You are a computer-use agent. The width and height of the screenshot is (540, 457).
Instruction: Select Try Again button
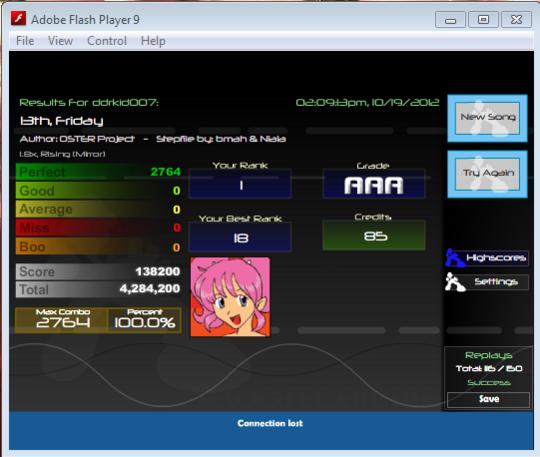[x=487, y=174]
